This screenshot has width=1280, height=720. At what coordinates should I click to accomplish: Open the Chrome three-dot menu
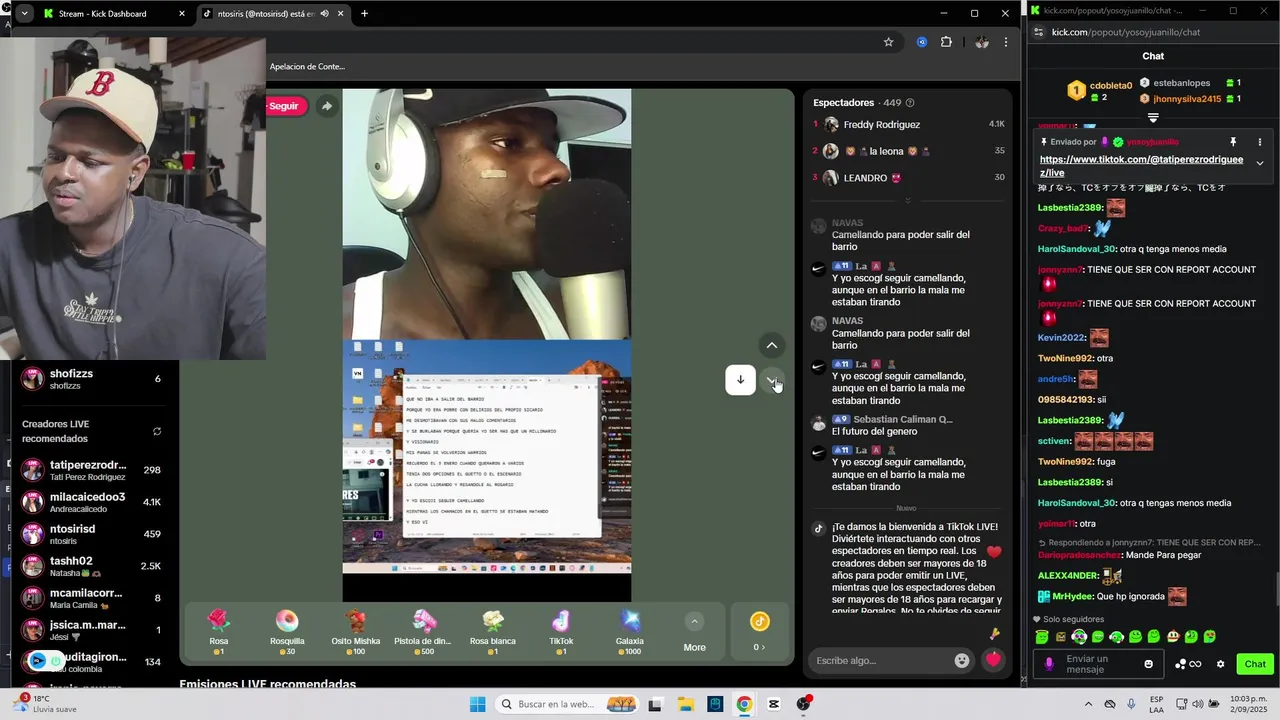pyautogui.click(x=1006, y=42)
